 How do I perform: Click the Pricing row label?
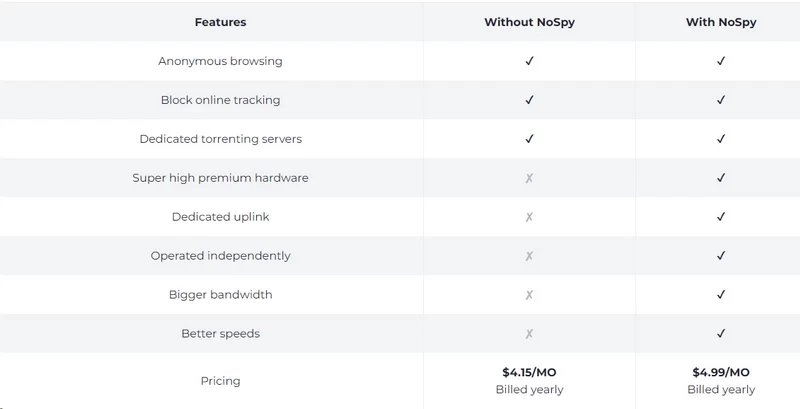[220, 381]
